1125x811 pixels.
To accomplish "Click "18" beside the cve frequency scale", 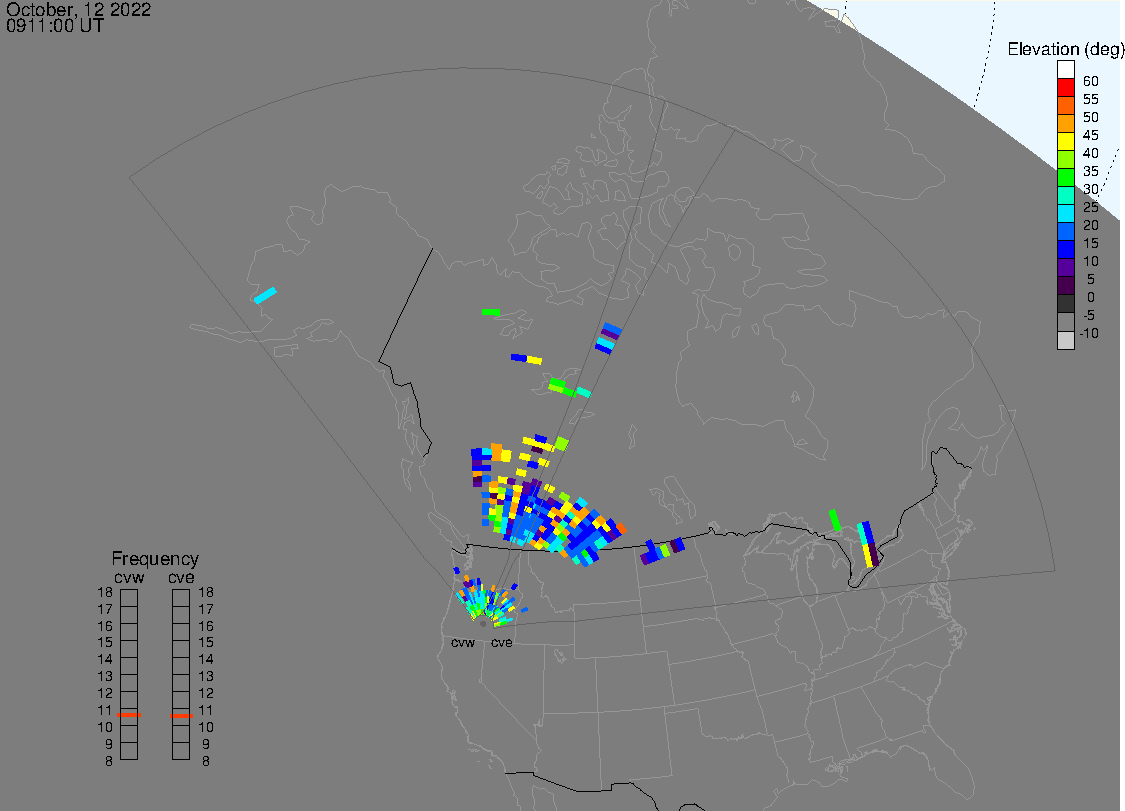I will tap(206, 593).
